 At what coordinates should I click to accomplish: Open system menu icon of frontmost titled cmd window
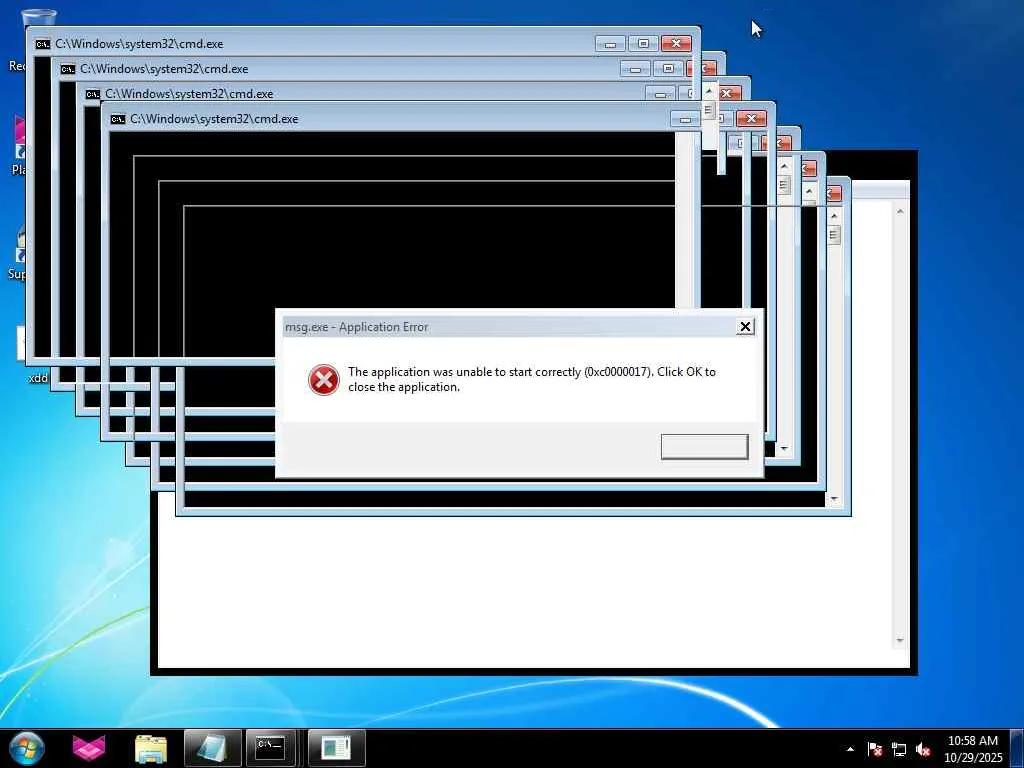[x=118, y=119]
